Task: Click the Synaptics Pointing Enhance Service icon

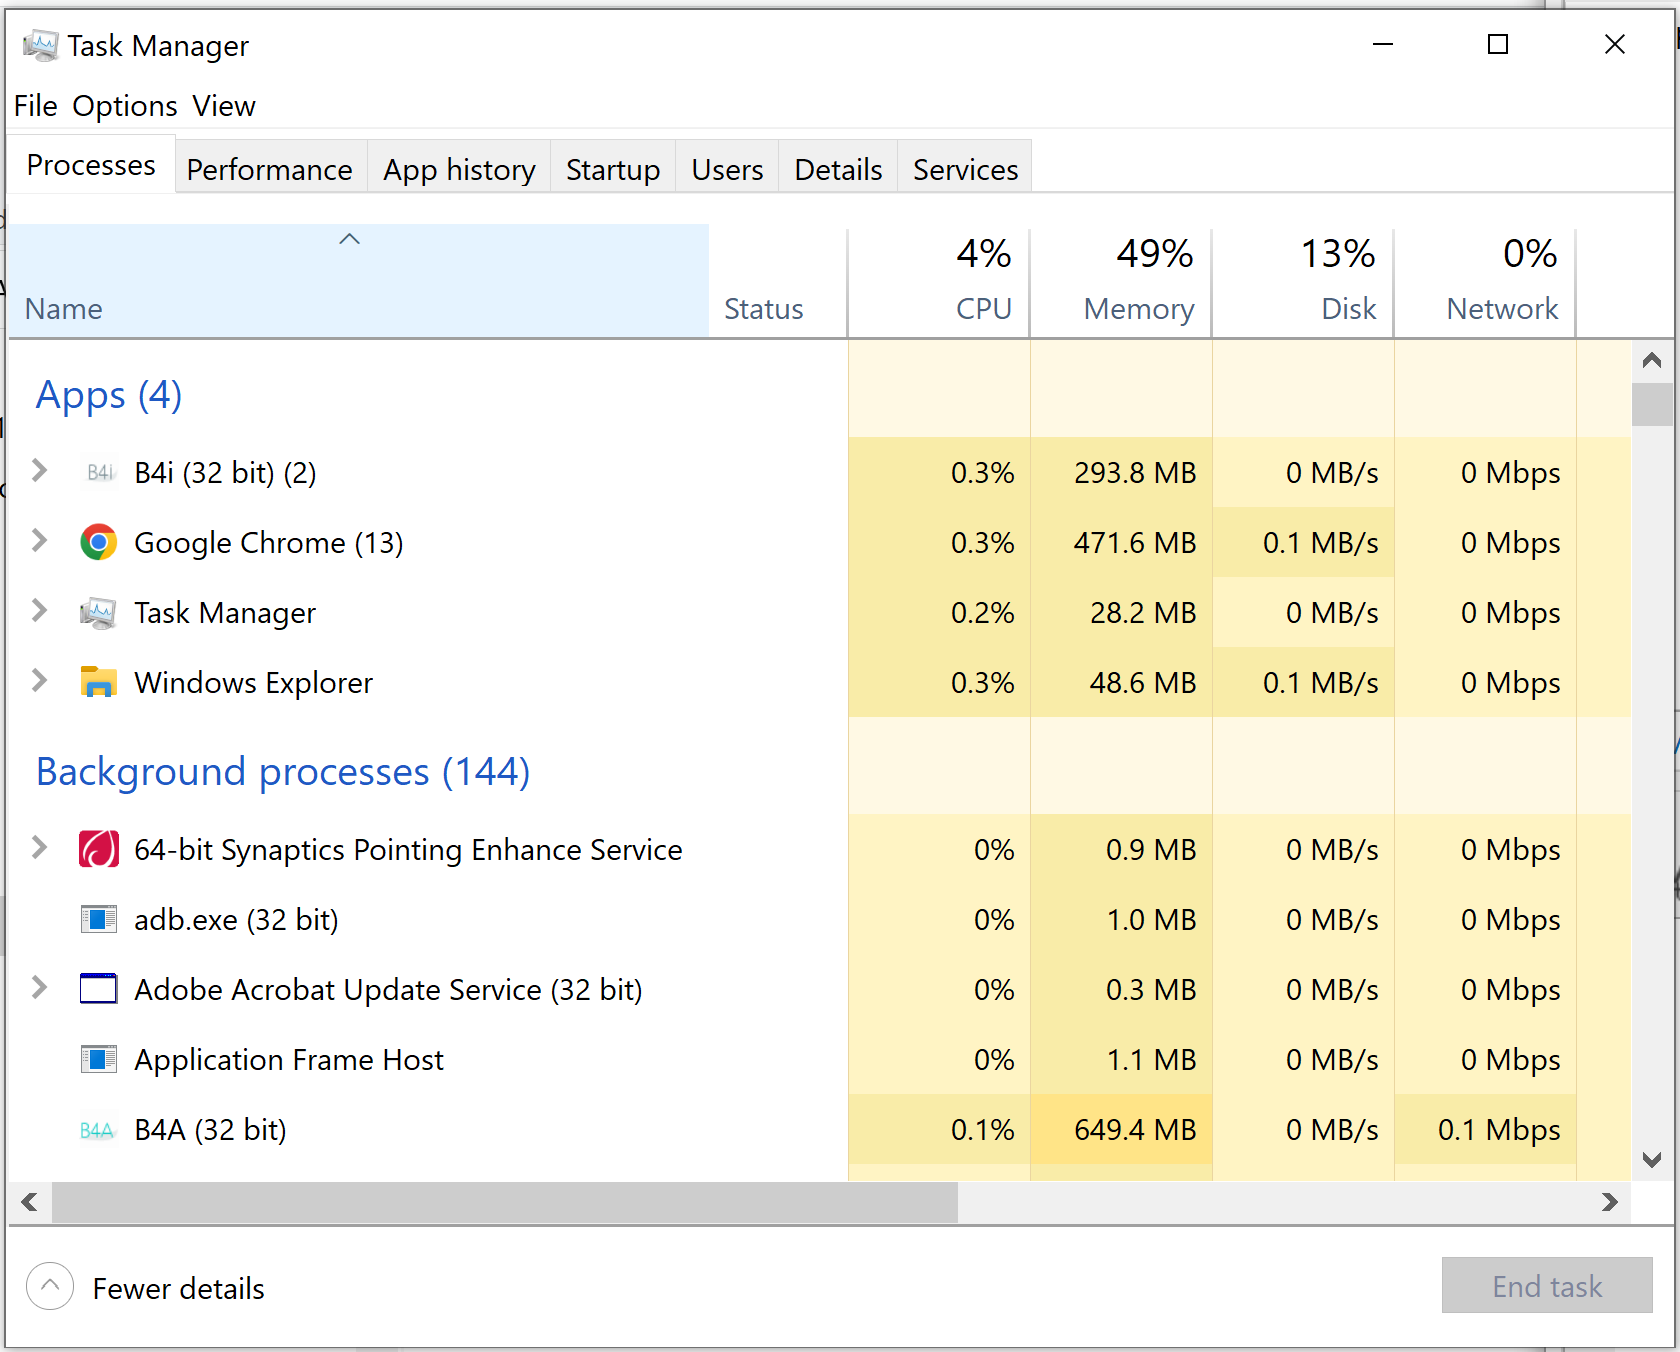Action: click(98, 849)
